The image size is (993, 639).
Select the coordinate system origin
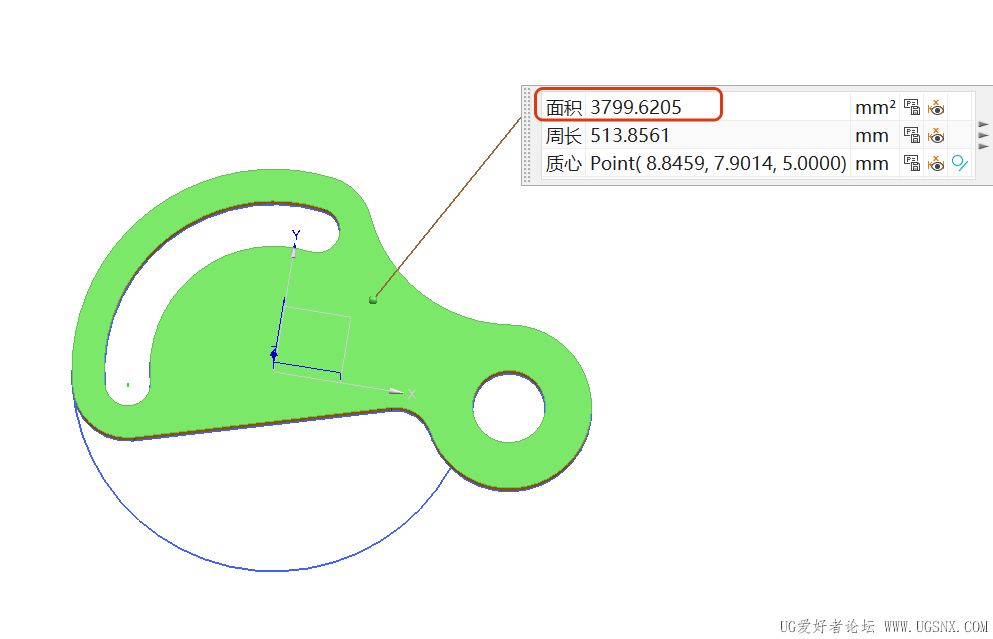tap(274, 354)
